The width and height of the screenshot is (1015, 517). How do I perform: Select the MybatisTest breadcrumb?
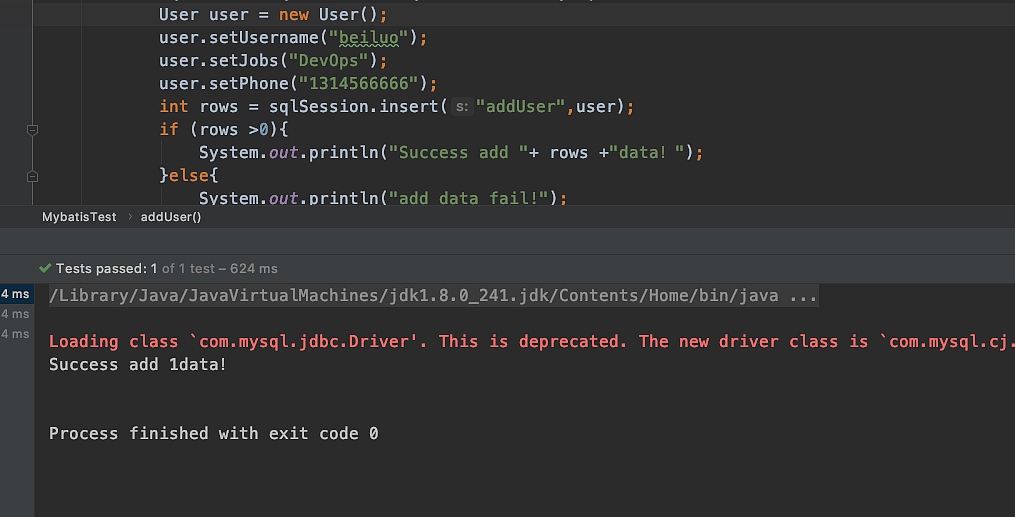click(x=79, y=217)
